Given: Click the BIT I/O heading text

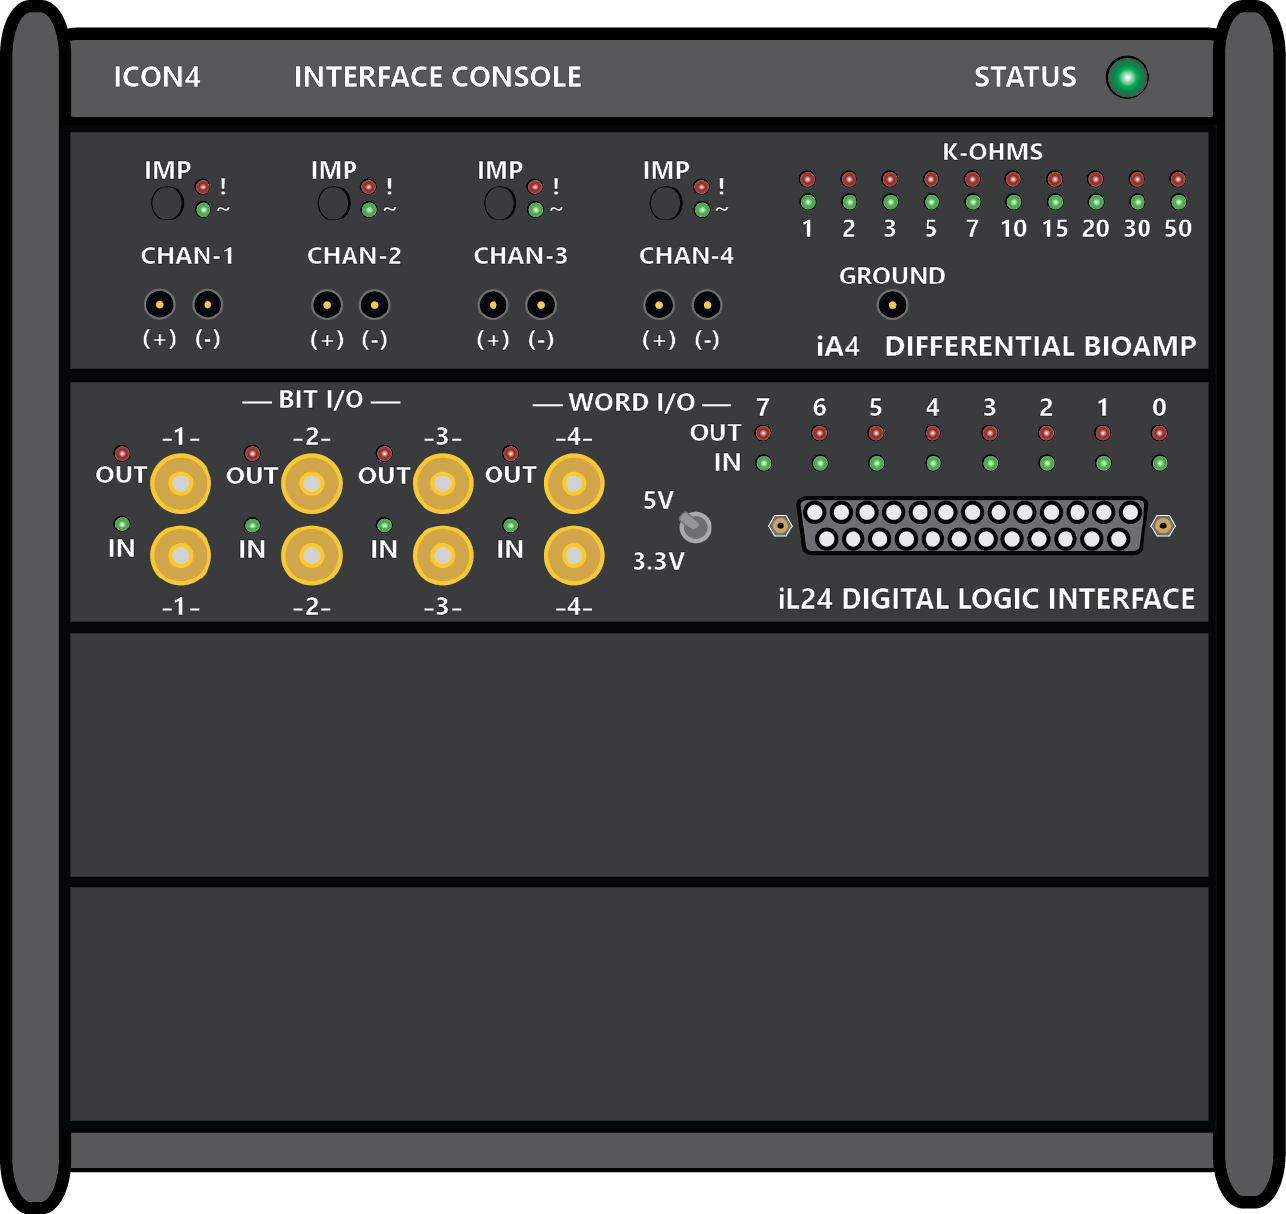Looking at the screenshot, I should coord(321,399).
